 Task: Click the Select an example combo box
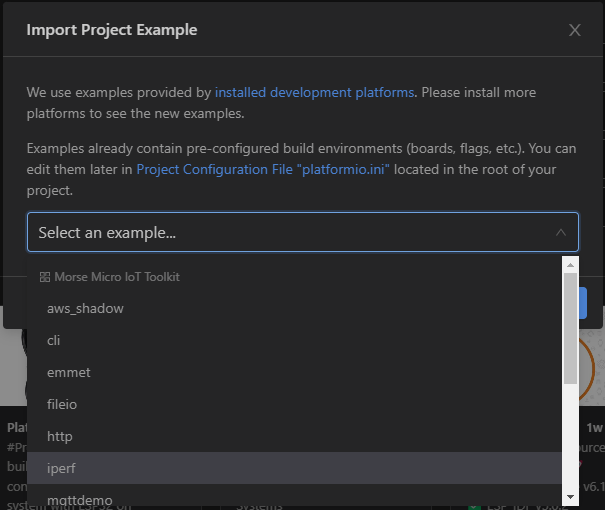(290, 232)
